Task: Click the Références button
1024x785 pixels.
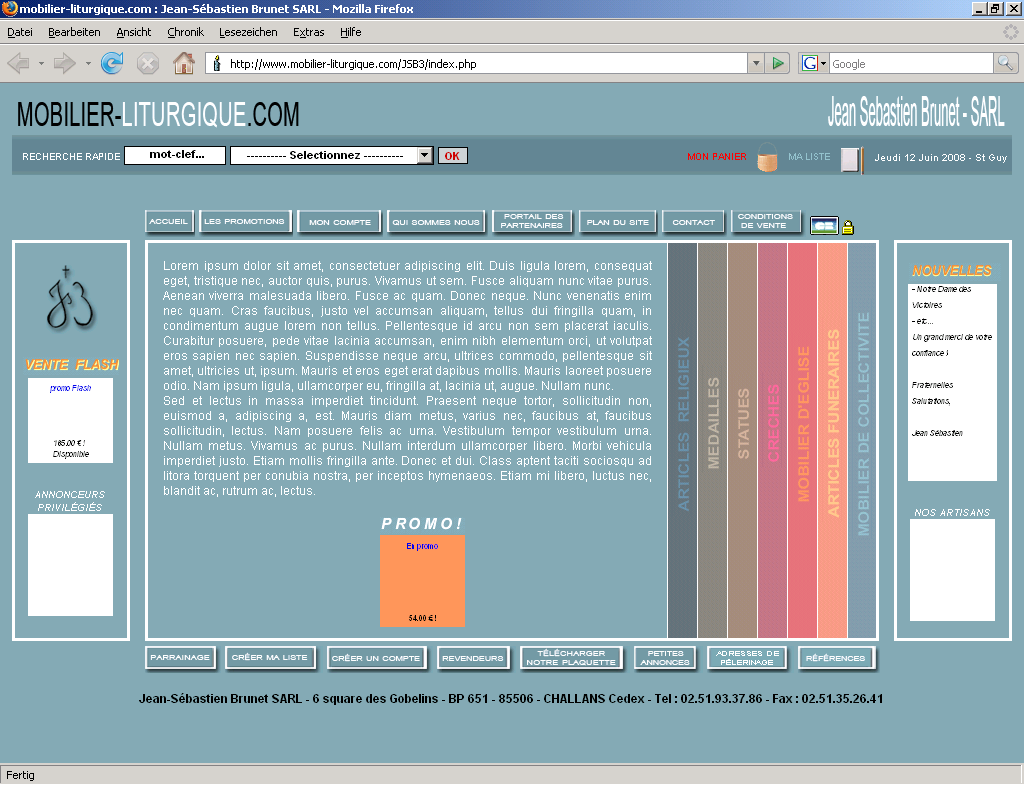Action: [x=836, y=658]
